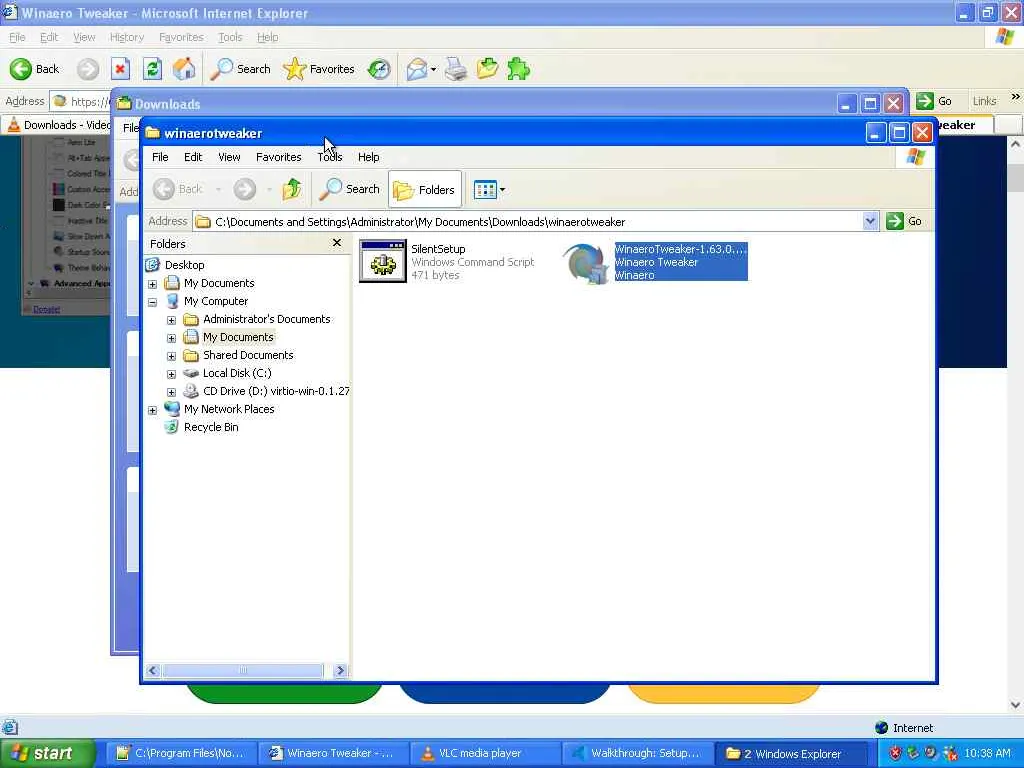Viewport: 1024px width, 768px height.
Task: Open Search in Internet Explorer toolbar
Action: (240, 69)
